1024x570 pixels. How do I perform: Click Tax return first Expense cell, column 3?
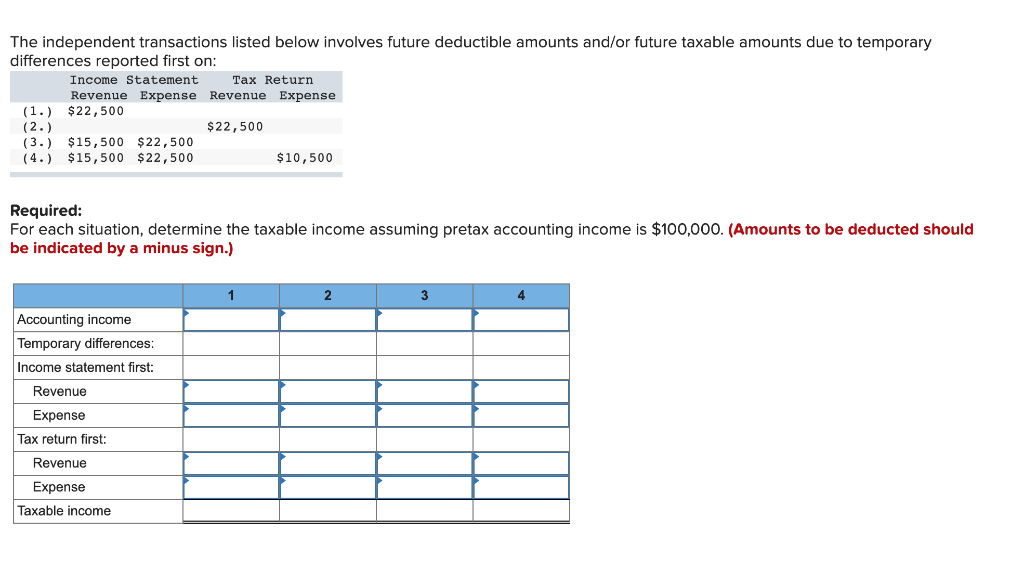point(424,488)
